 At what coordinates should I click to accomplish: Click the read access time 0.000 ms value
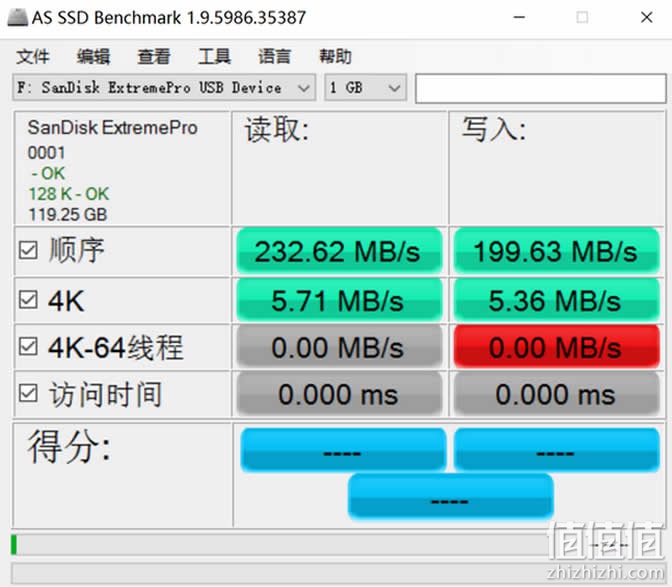coord(339,394)
